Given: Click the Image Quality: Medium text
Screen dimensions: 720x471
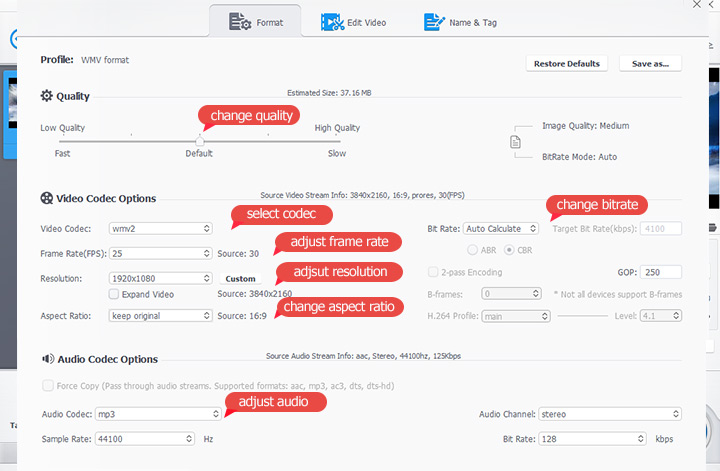Looking at the screenshot, I should [585, 126].
